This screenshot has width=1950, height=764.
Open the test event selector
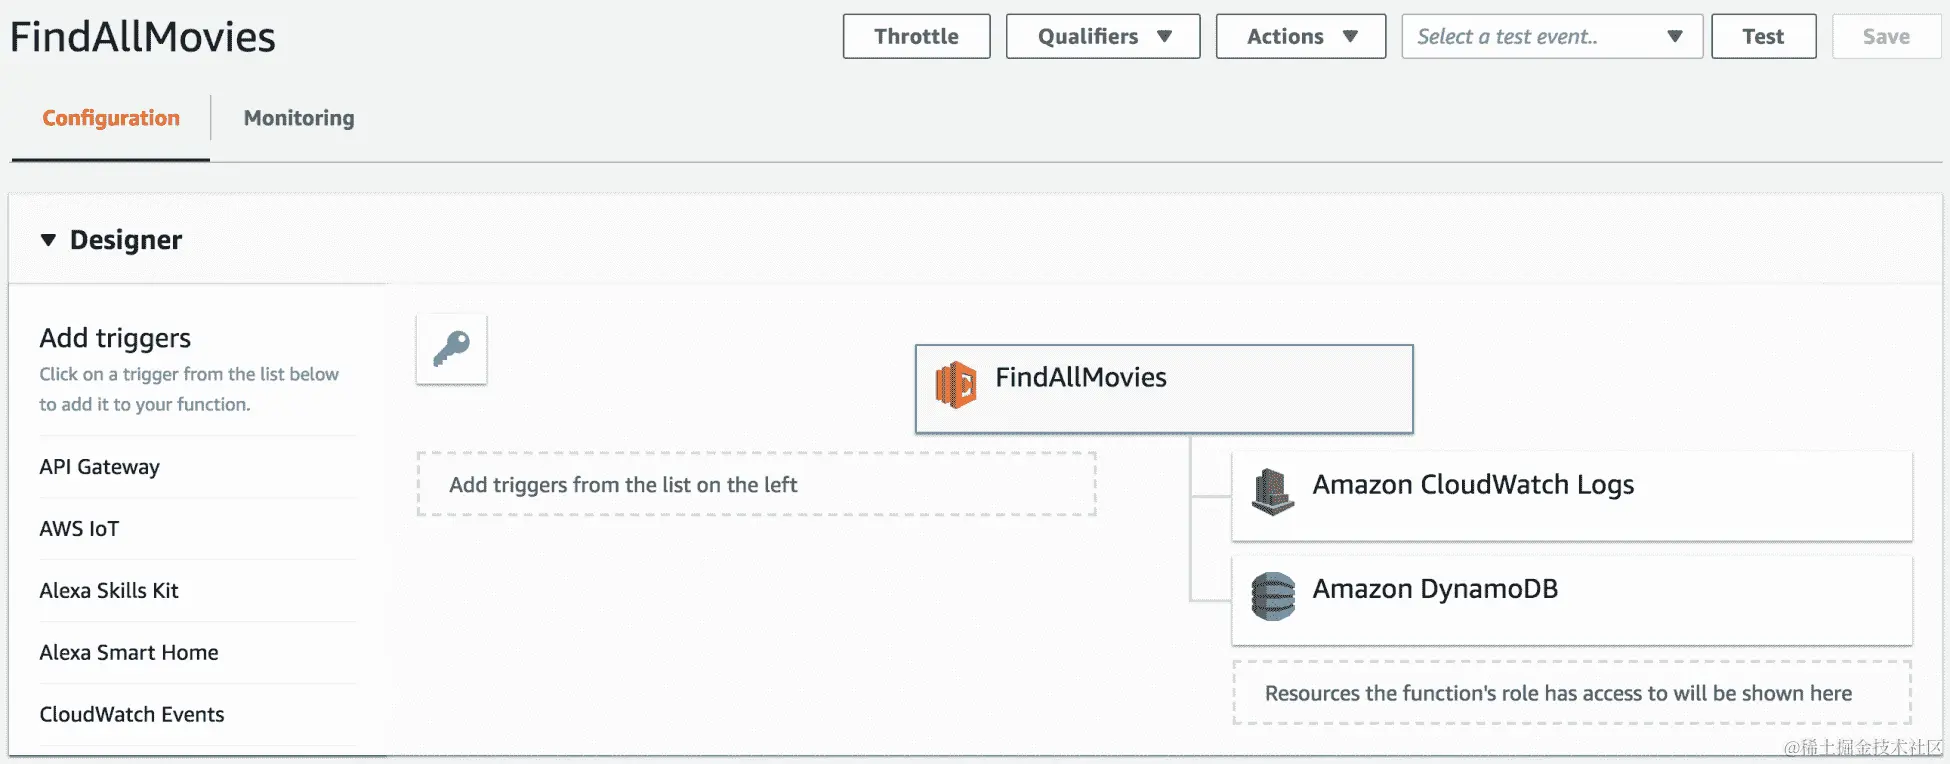(1551, 37)
